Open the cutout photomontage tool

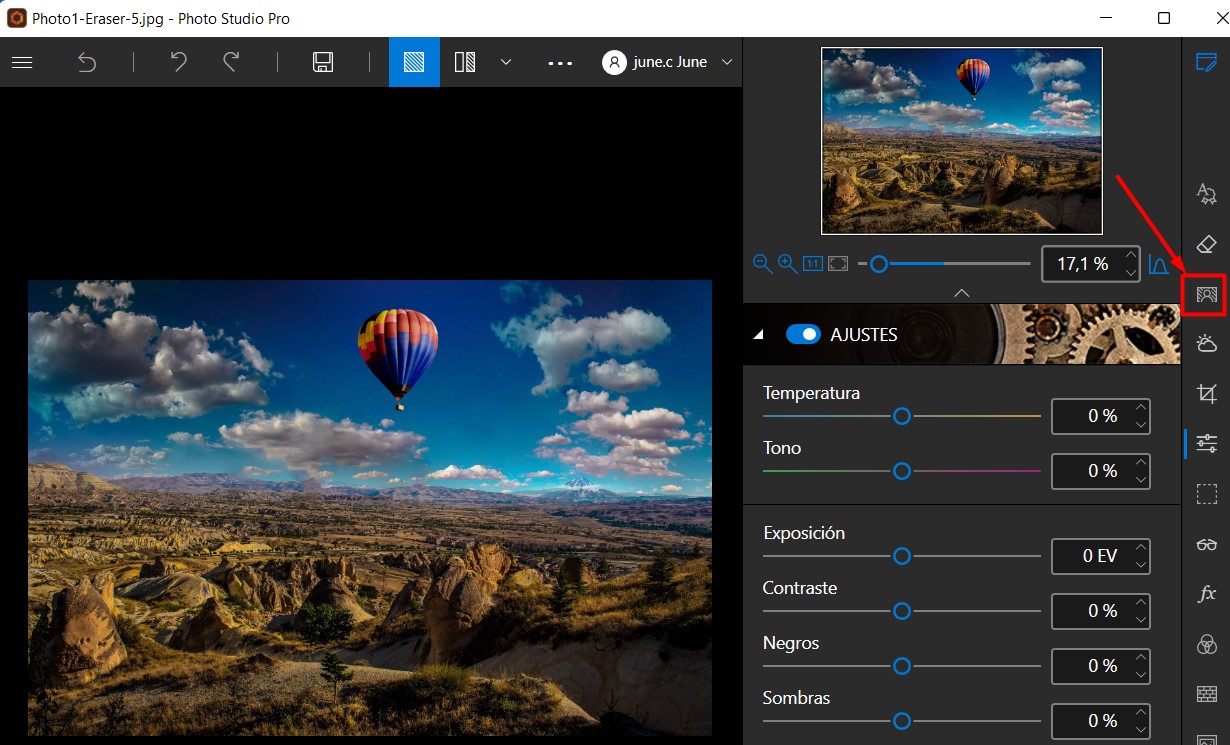point(1206,294)
